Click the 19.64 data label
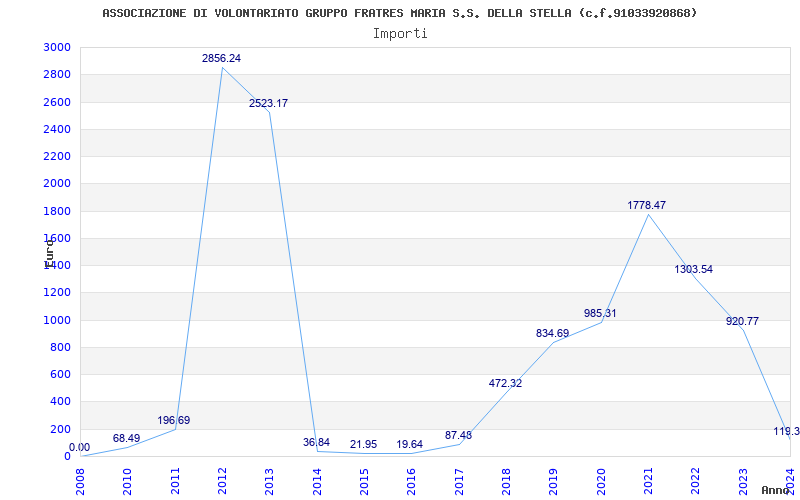 coord(410,445)
